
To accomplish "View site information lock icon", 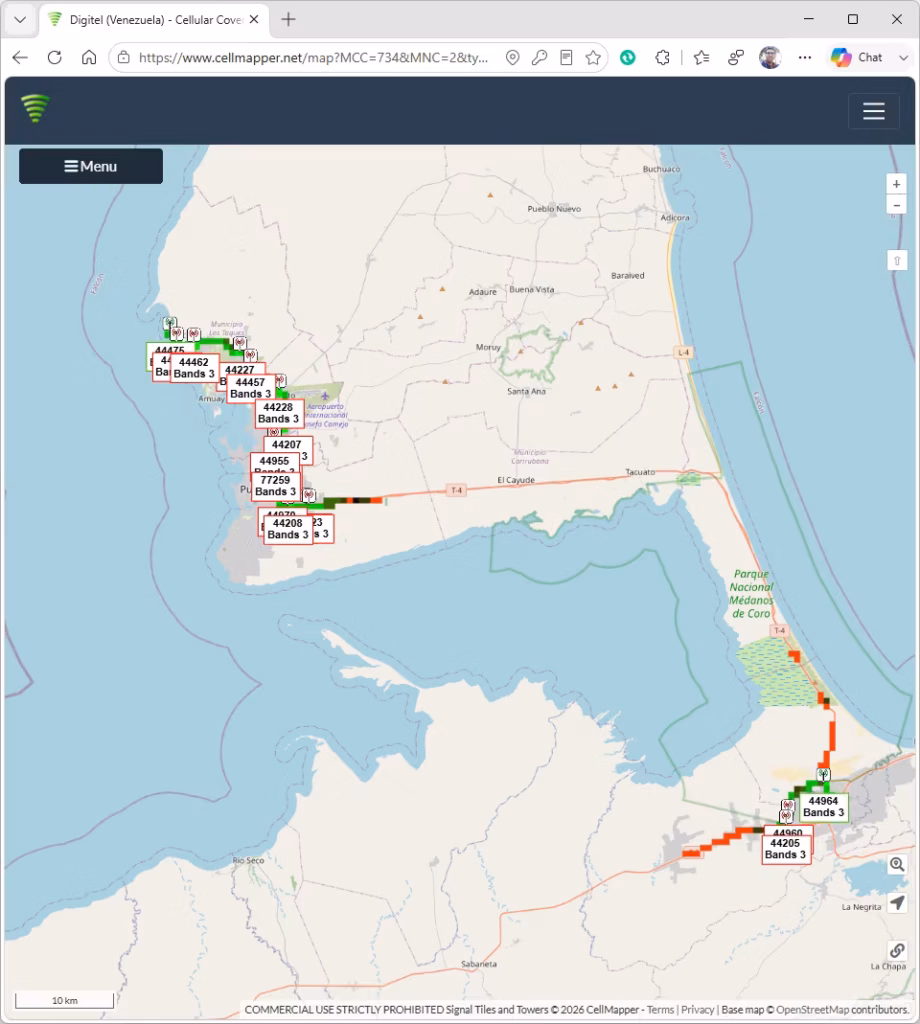I will click(x=123, y=57).
